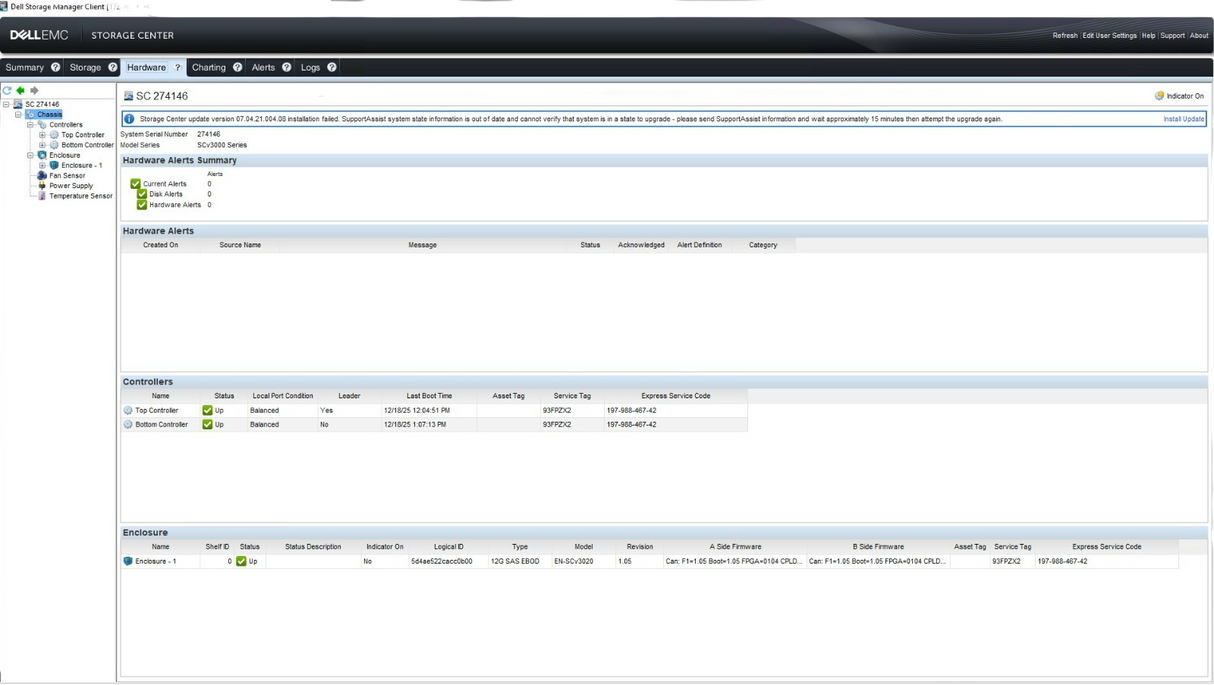Click the Fan Sensor icon in tree

pos(42,175)
